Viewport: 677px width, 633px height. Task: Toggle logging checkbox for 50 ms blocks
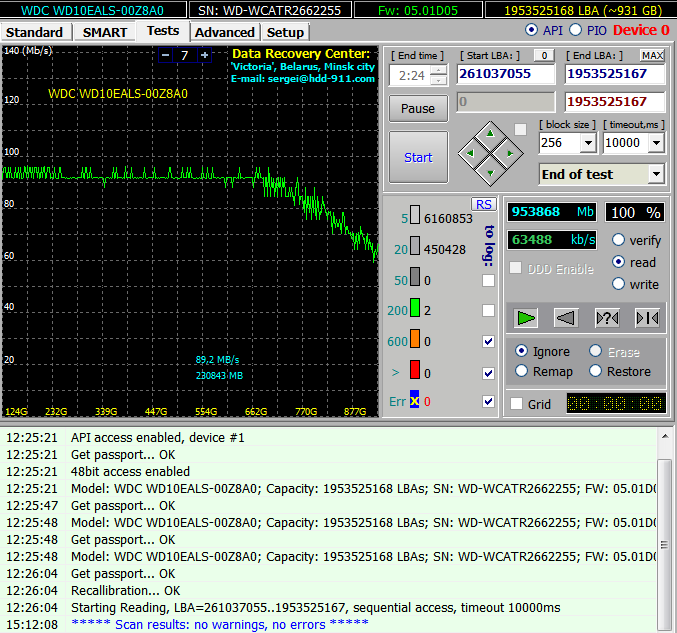tap(488, 280)
